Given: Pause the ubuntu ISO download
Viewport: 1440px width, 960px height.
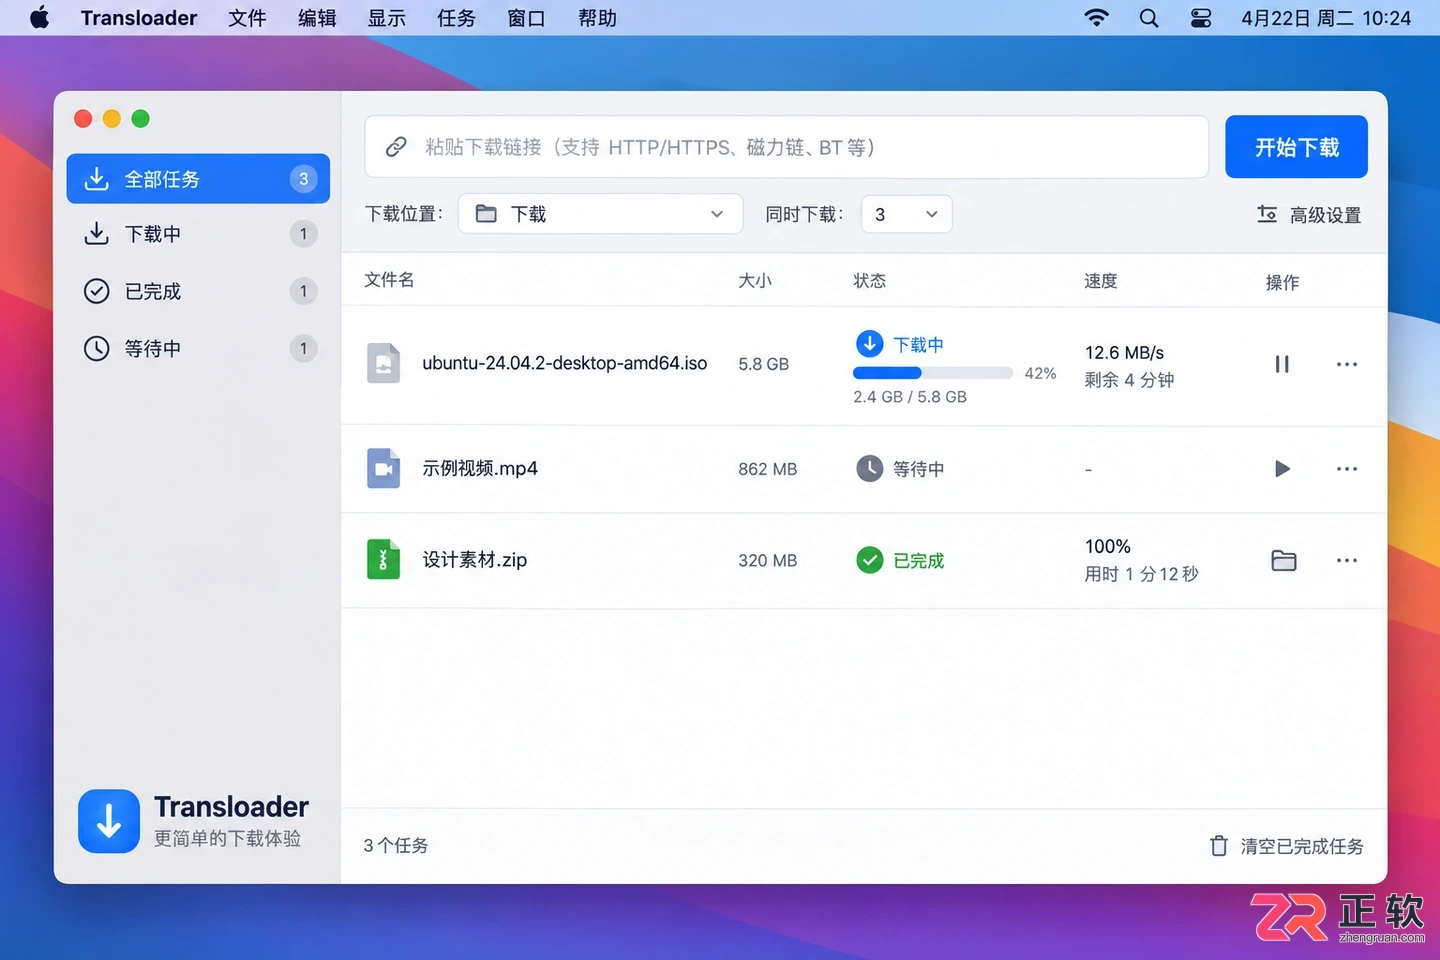Looking at the screenshot, I should [1282, 364].
